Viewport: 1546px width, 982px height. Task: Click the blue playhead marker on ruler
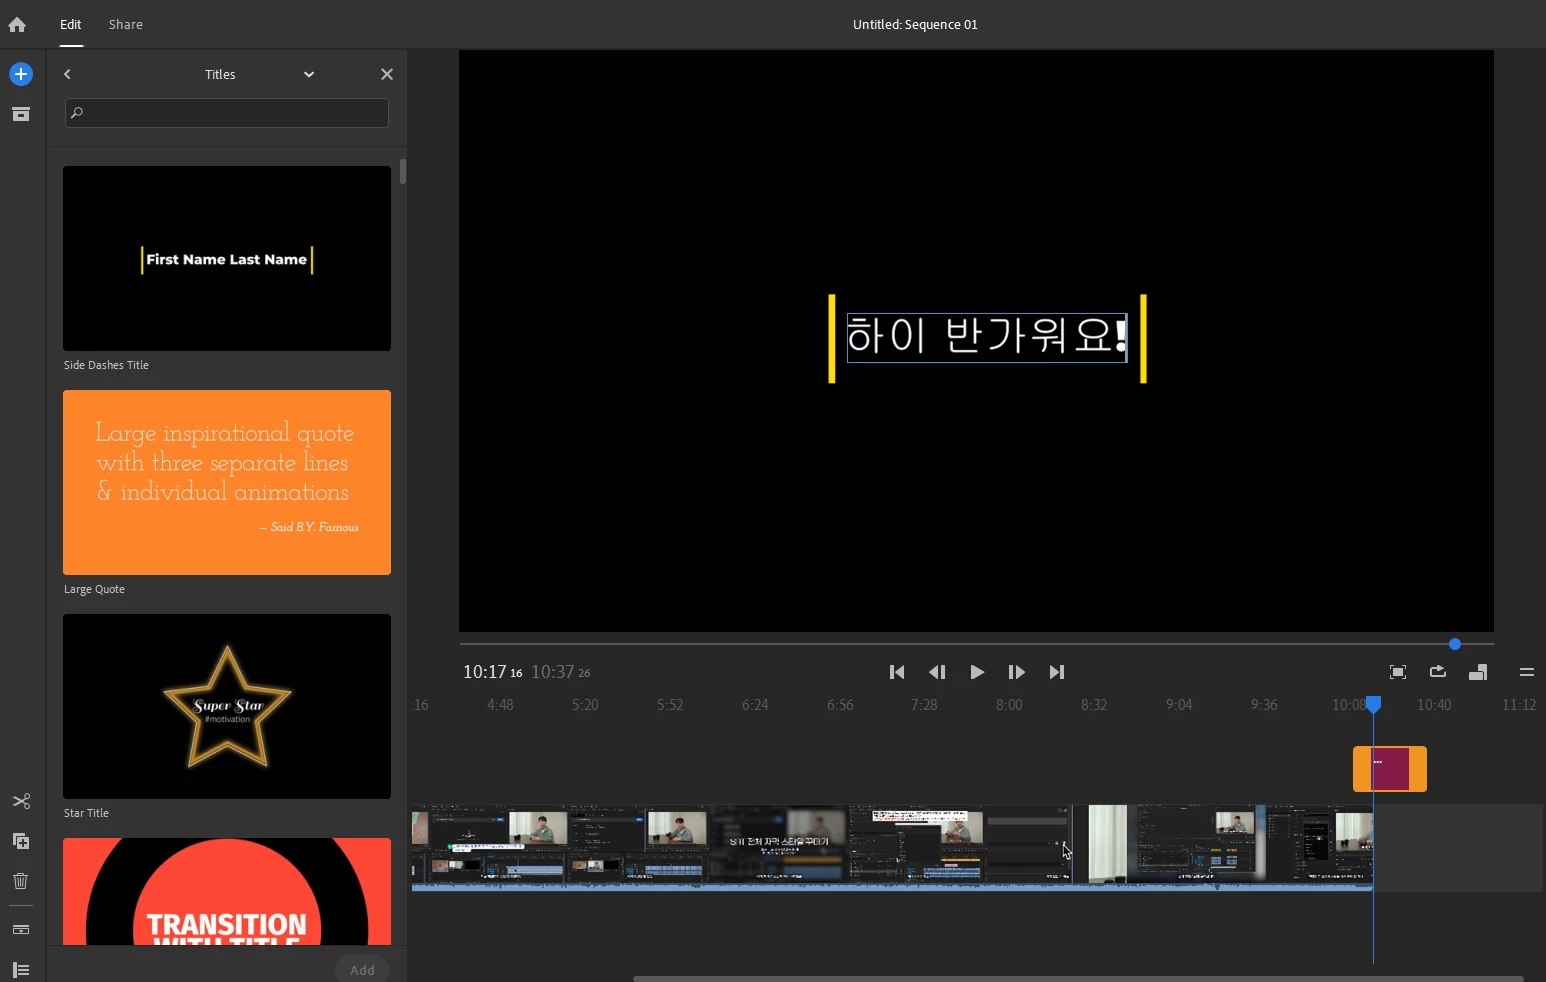[x=1374, y=705]
